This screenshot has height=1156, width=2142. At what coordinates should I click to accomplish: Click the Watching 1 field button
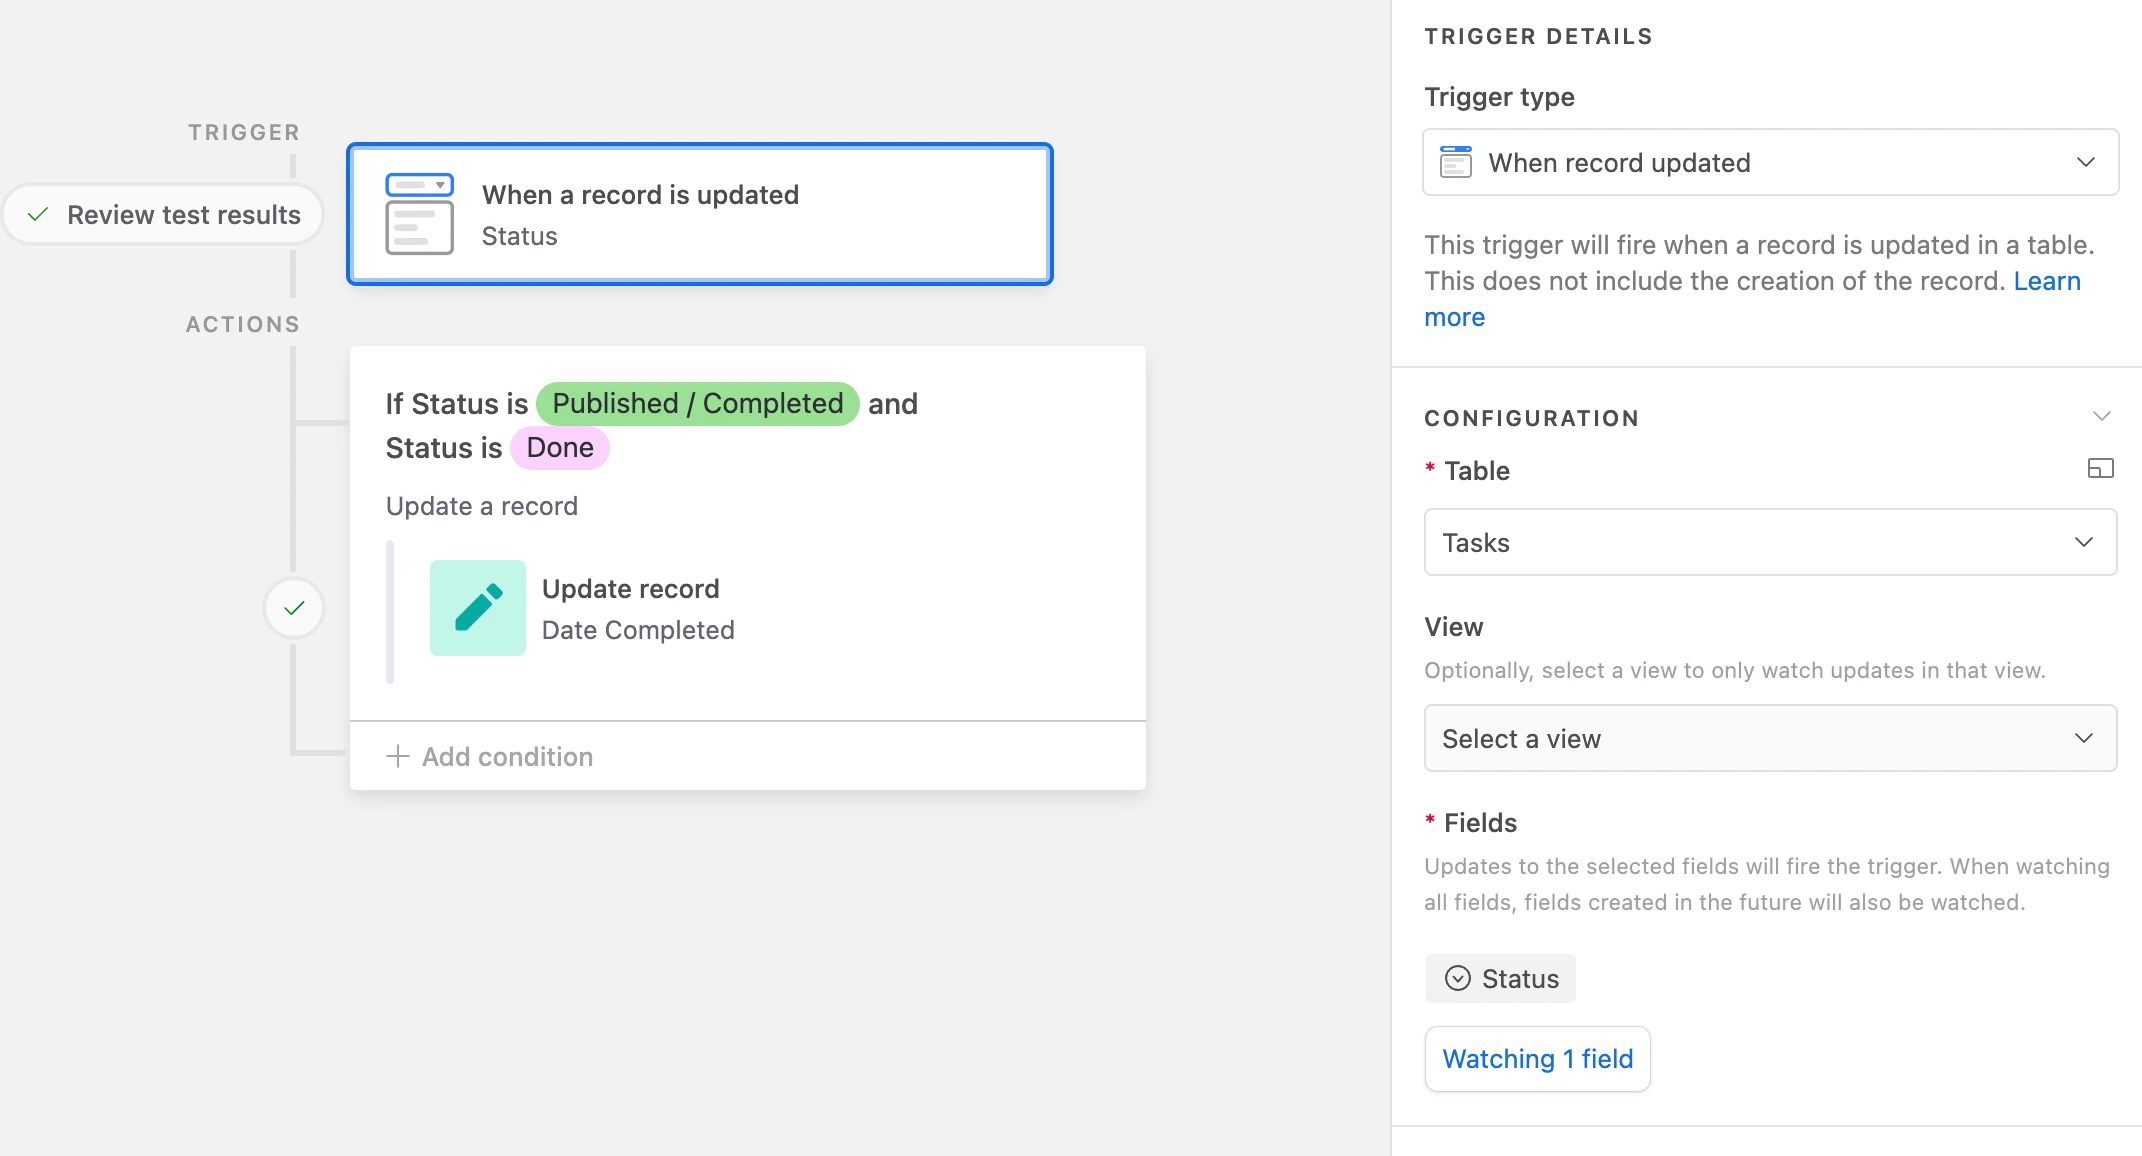[x=1537, y=1058]
